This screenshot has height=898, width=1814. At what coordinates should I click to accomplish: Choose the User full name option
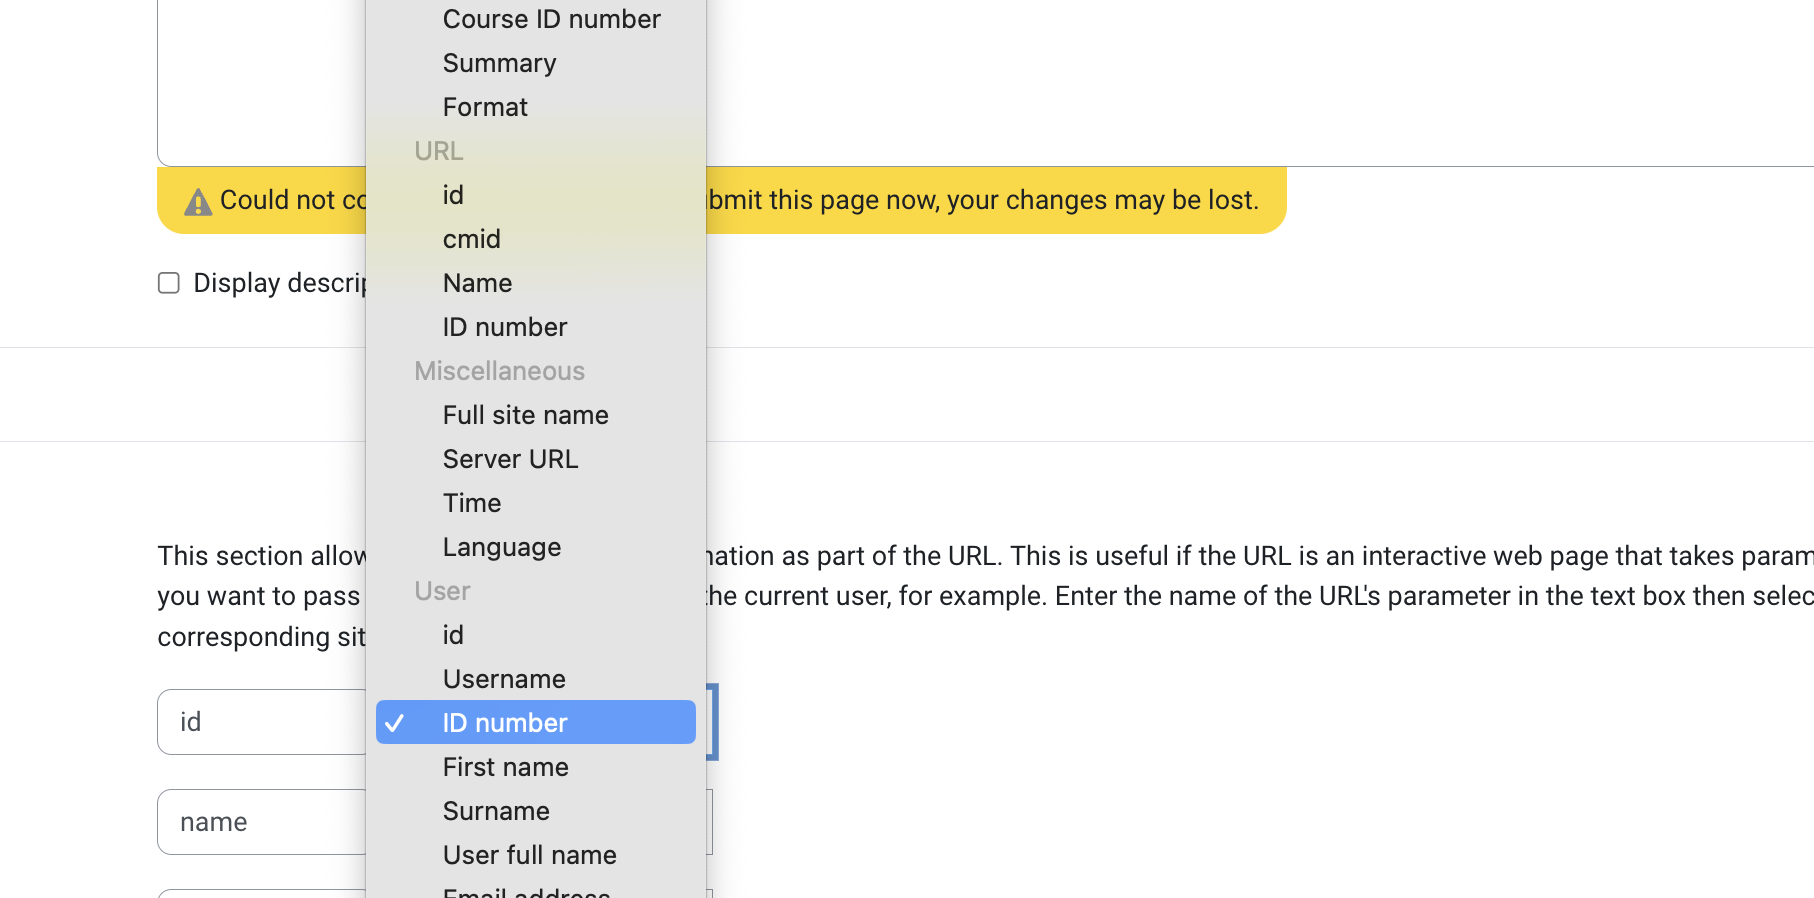tap(529, 855)
